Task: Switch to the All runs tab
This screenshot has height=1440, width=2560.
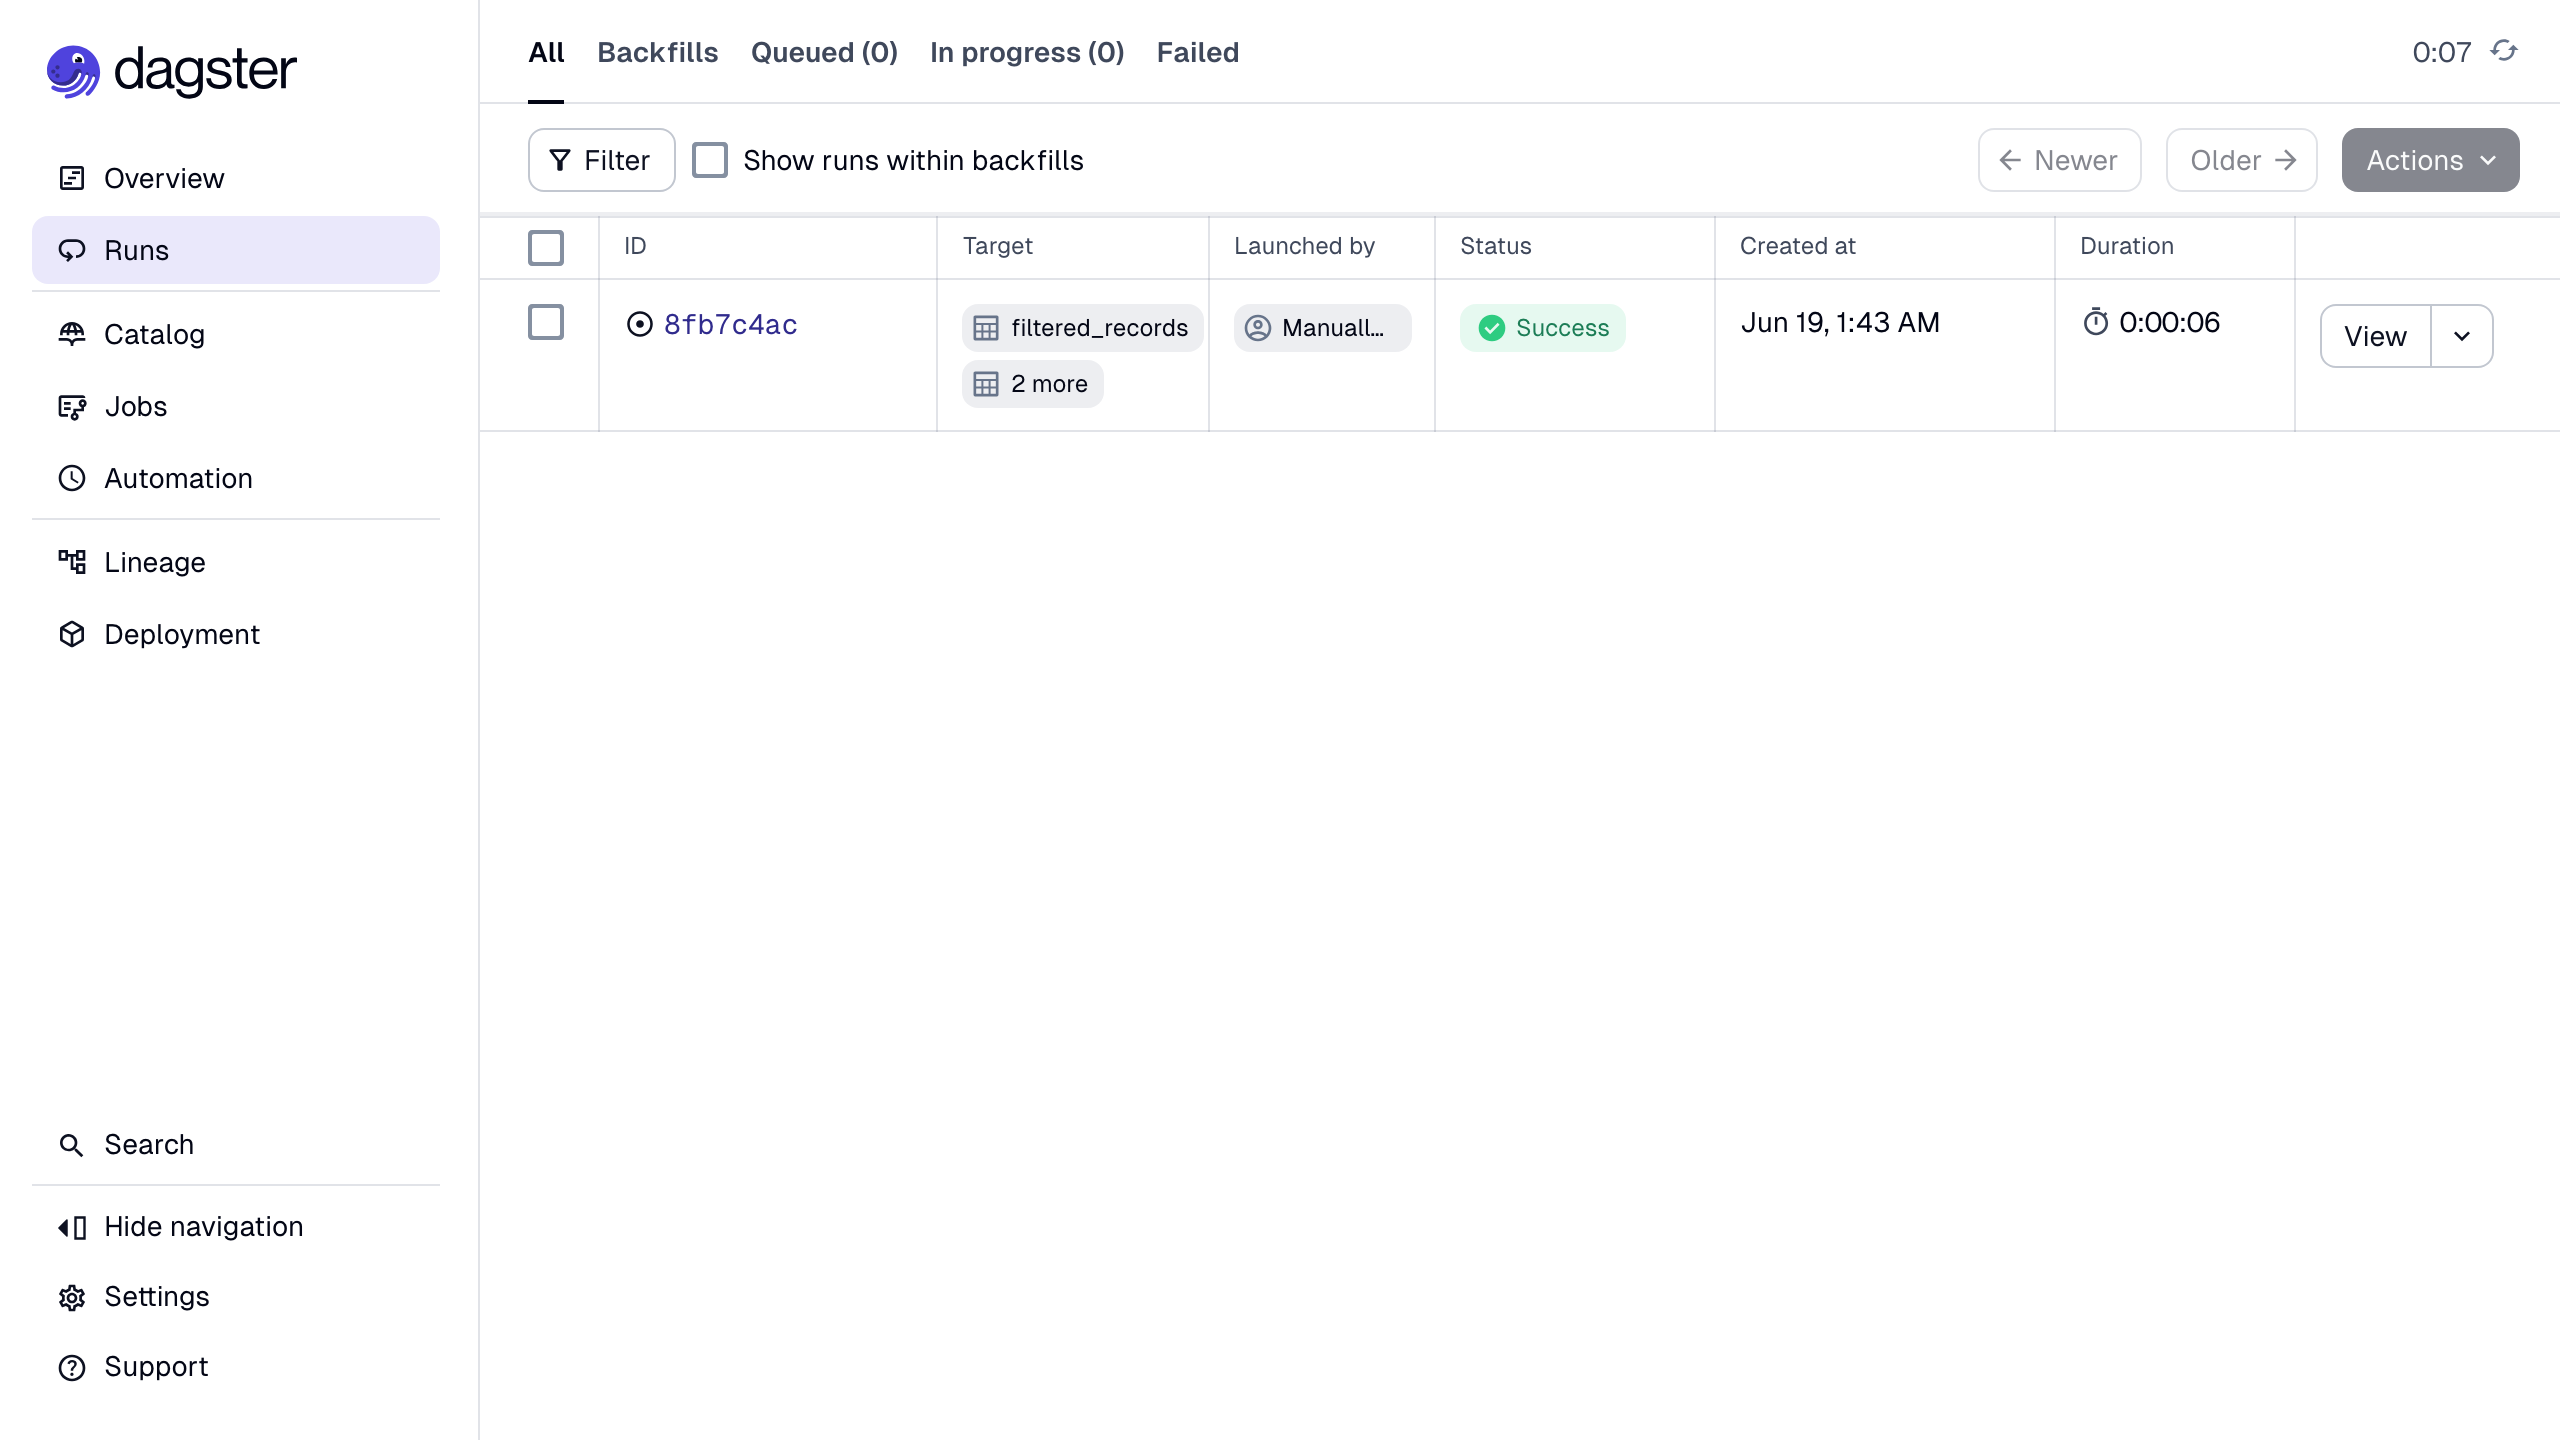Action: (546, 52)
